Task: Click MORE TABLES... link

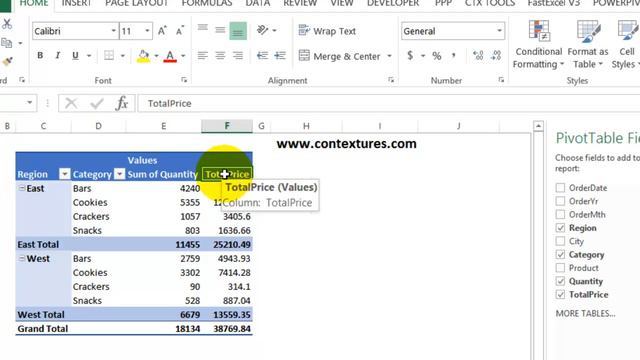Action: click(585, 313)
